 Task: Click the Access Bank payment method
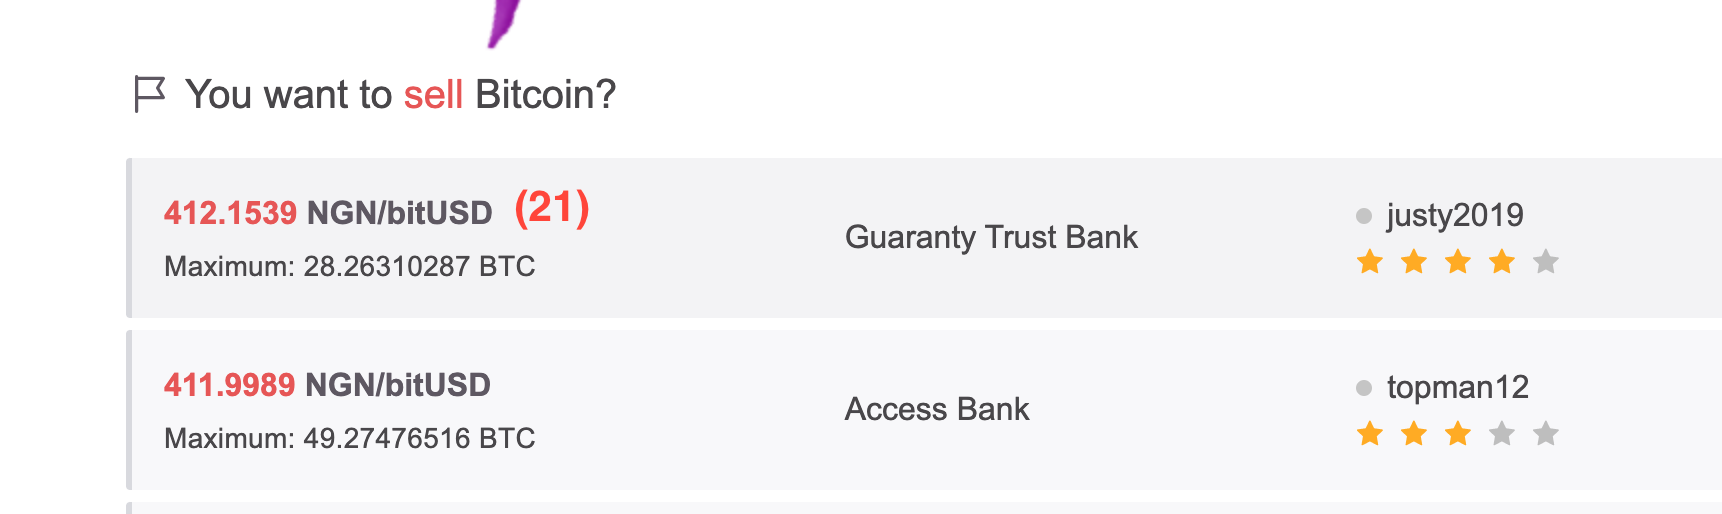click(937, 409)
